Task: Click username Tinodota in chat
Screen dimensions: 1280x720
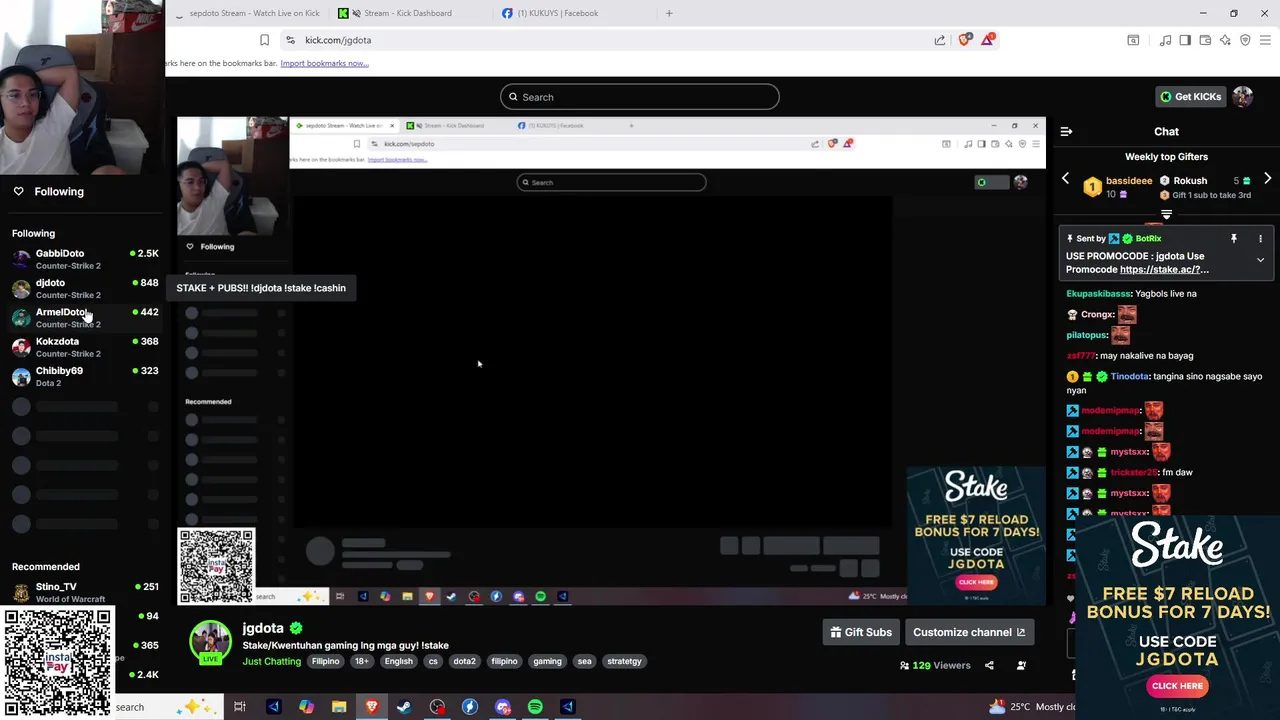Action: [x=1130, y=376]
